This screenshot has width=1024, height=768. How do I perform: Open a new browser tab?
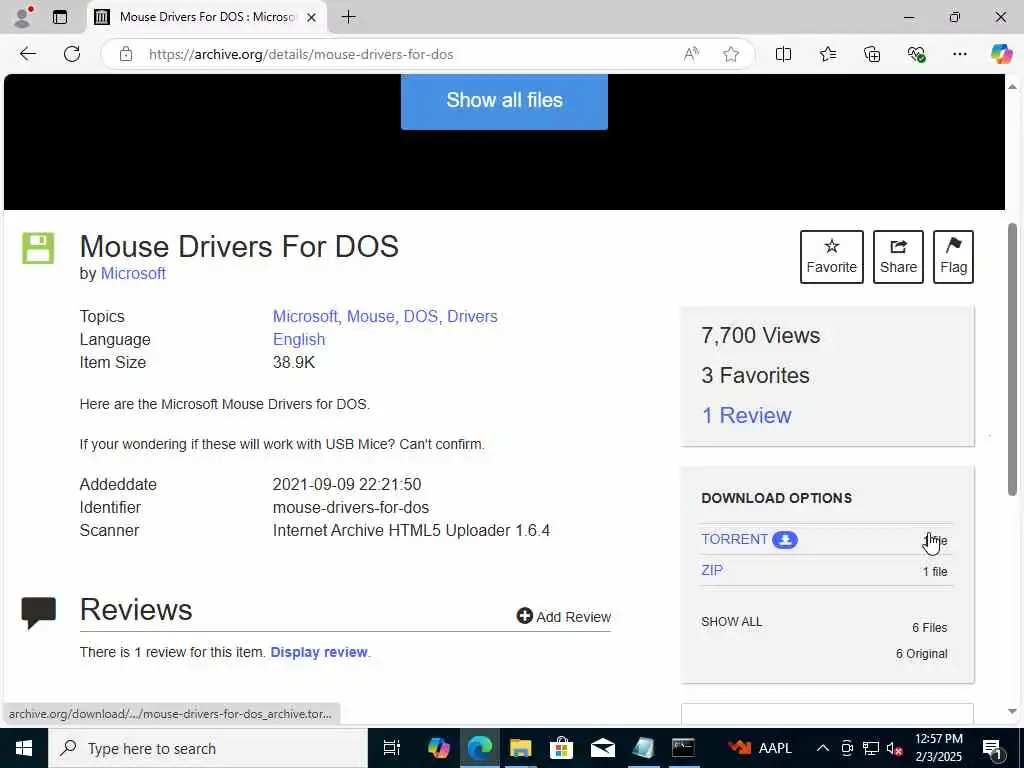pyautogui.click(x=349, y=17)
